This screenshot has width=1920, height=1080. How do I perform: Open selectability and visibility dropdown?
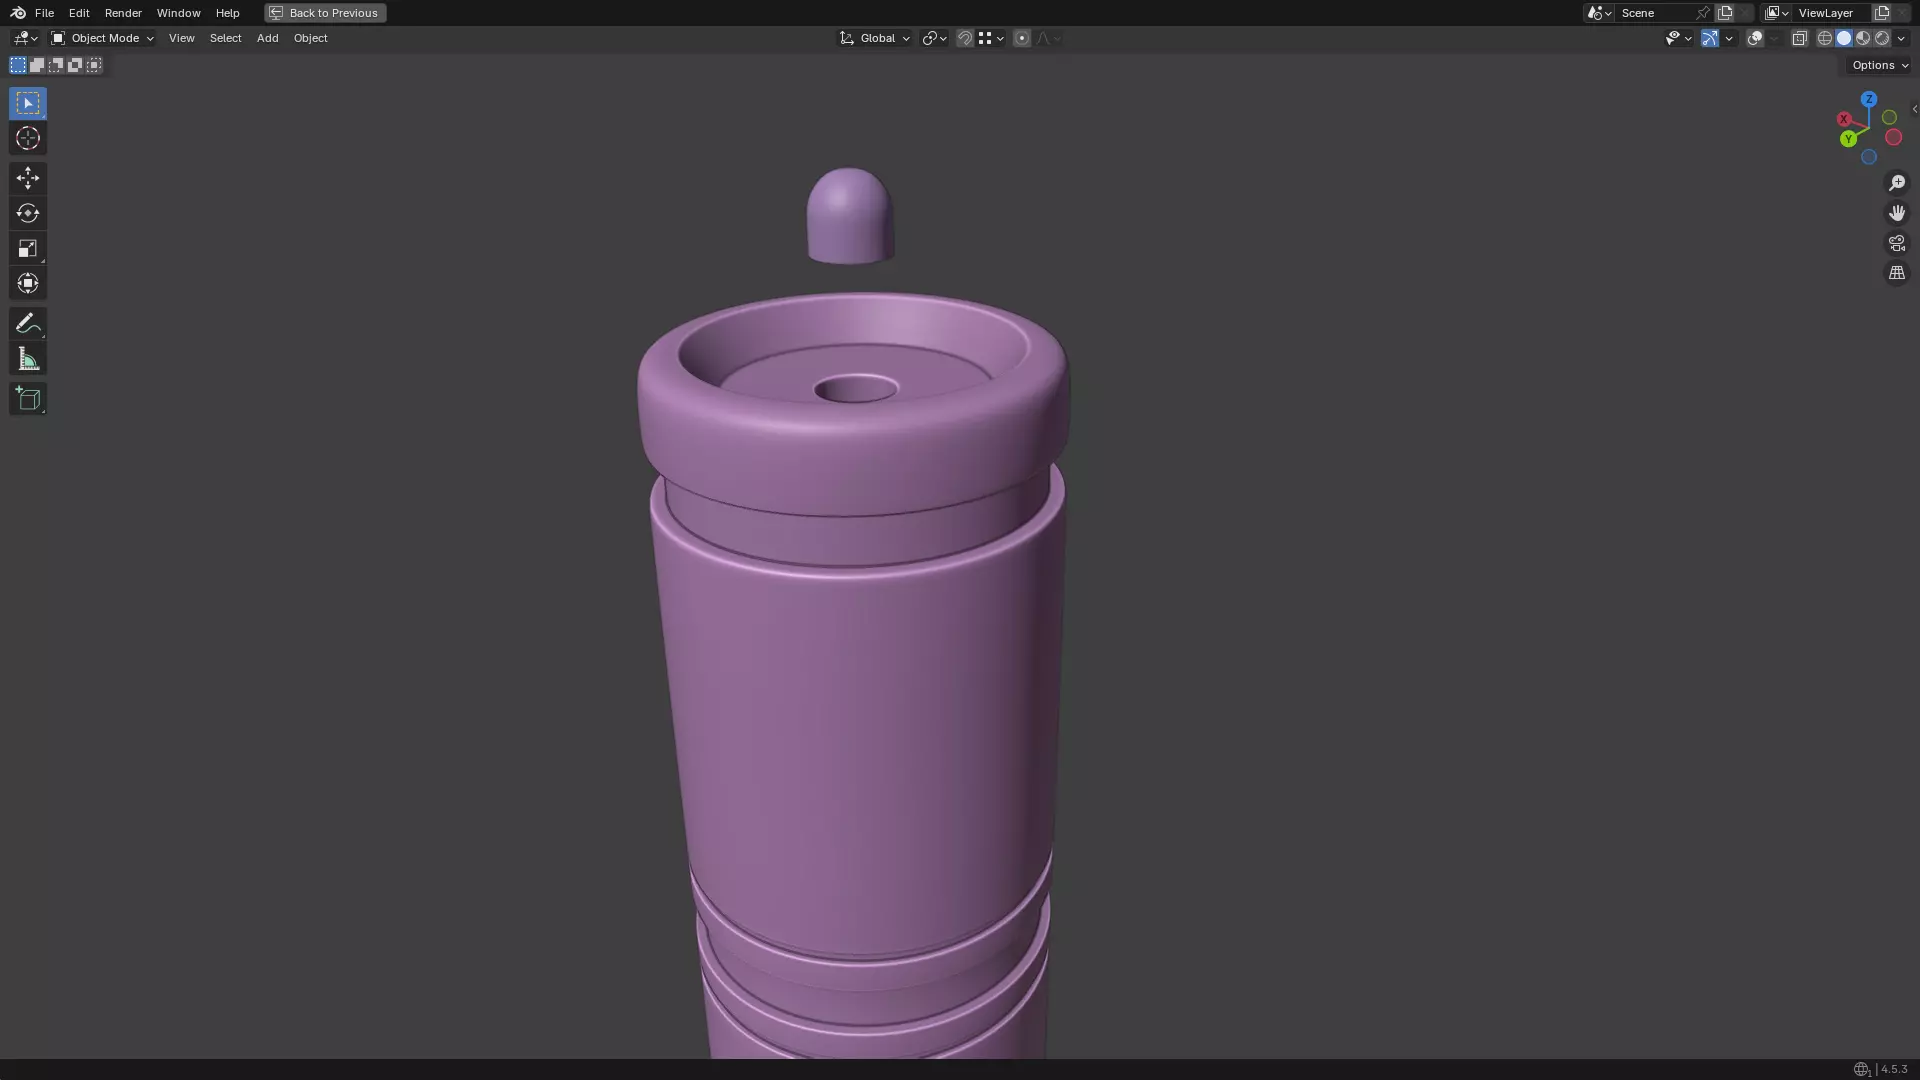tap(1678, 38)
